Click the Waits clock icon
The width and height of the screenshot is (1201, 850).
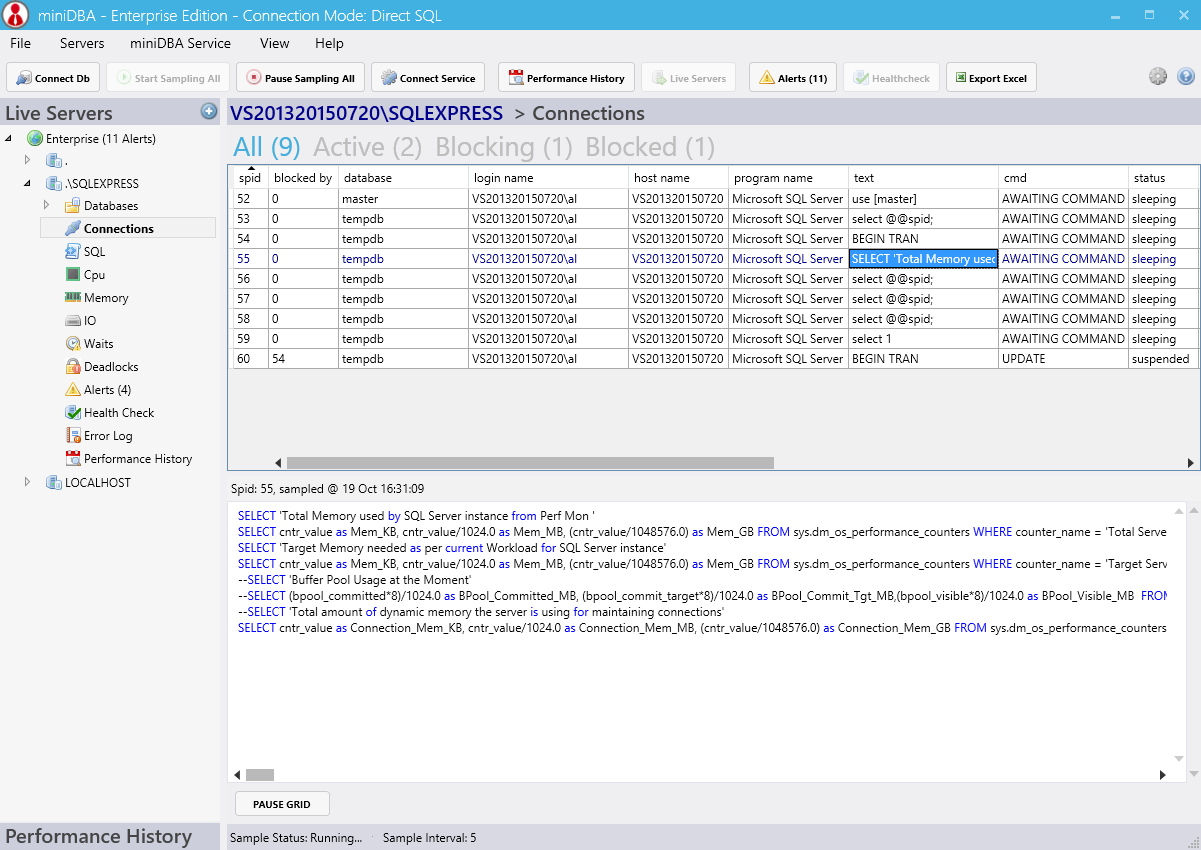point(73,344)
